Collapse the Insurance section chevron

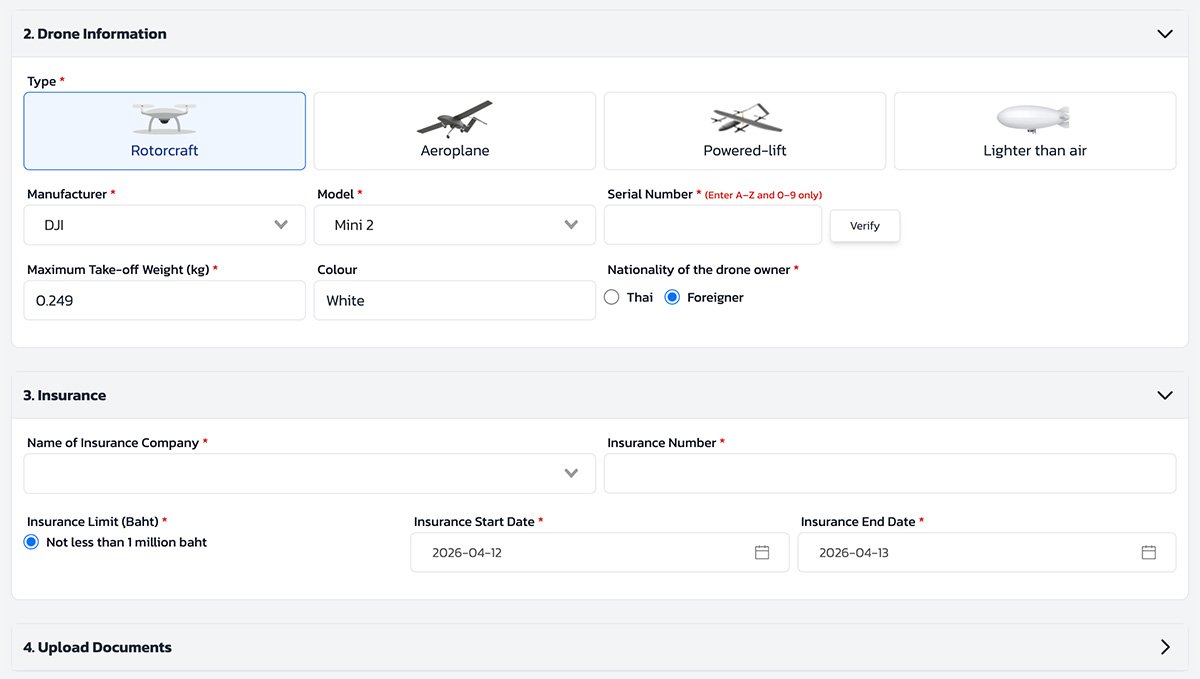pyautogui.click(x=1164, y=396)
